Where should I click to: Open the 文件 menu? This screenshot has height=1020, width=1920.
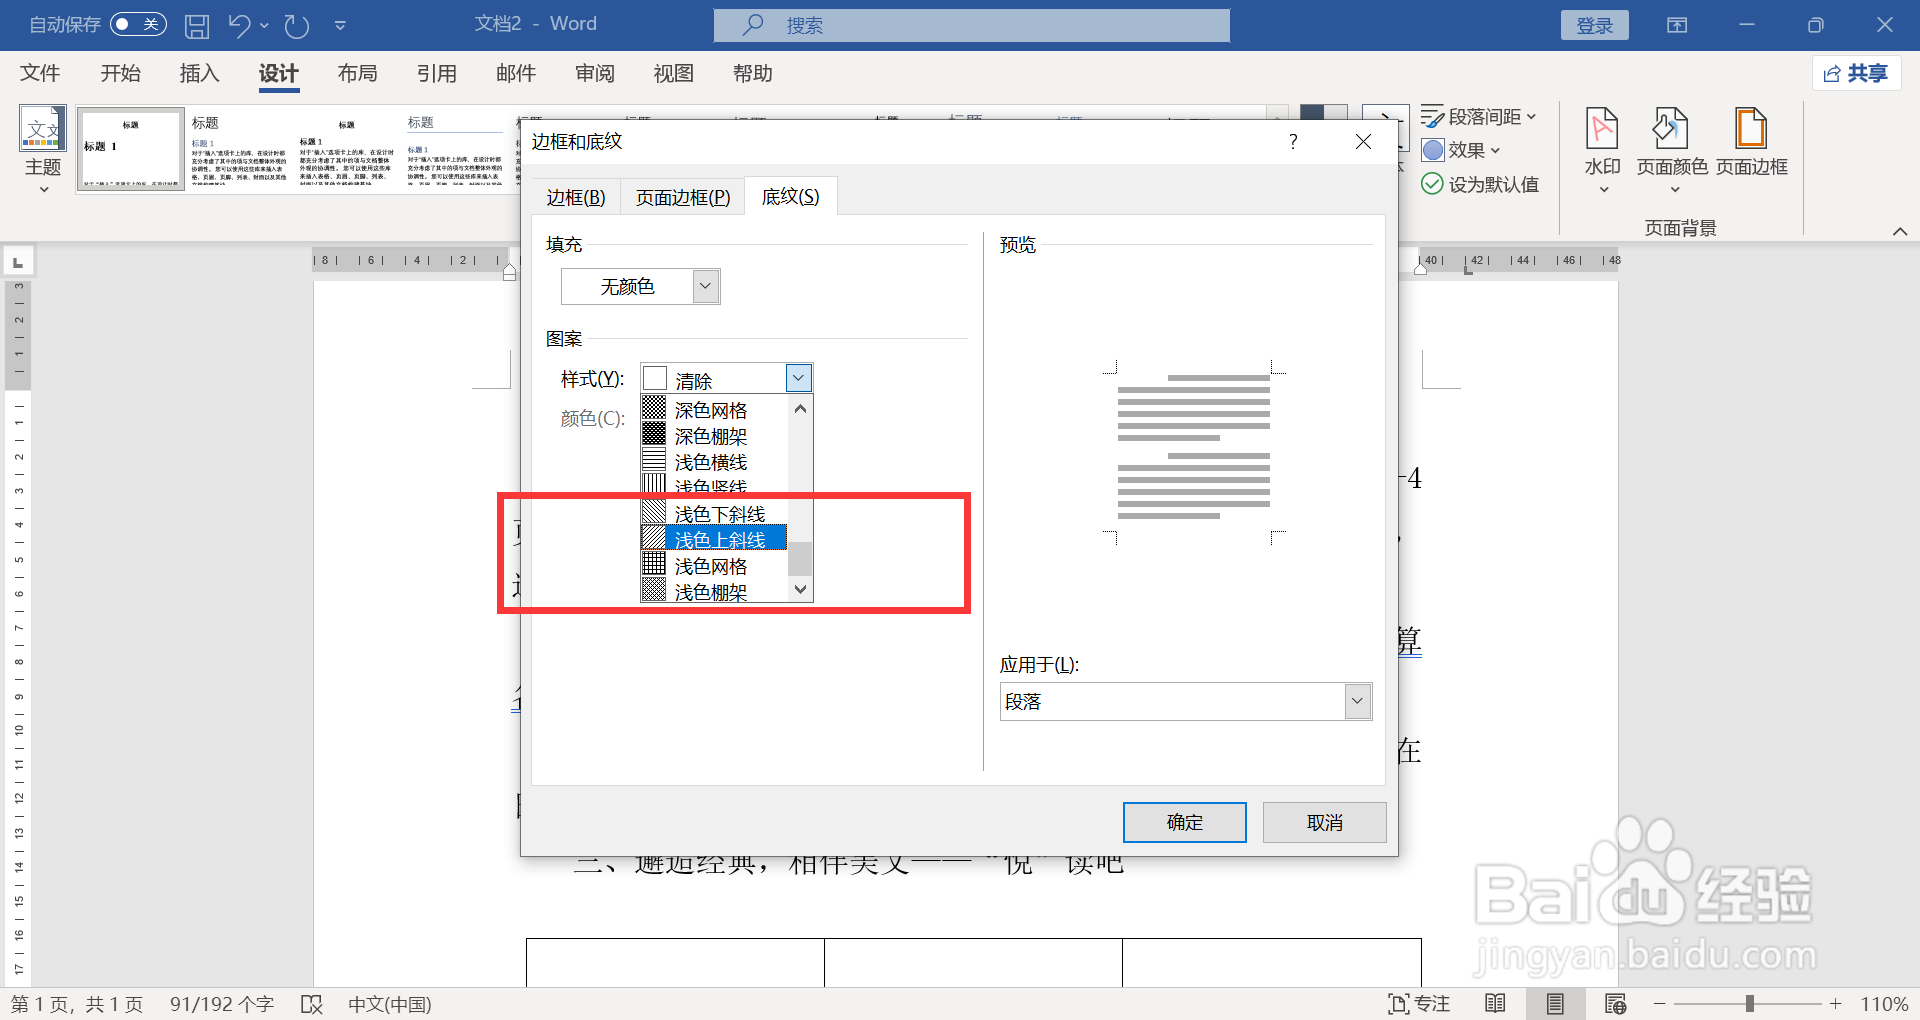point(40,73)
